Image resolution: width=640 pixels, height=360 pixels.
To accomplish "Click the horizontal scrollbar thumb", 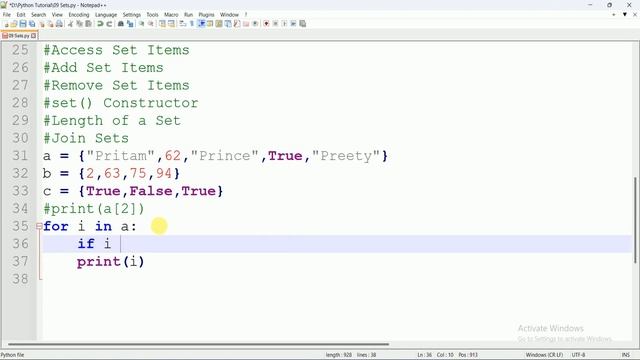I will pos(198,344).
